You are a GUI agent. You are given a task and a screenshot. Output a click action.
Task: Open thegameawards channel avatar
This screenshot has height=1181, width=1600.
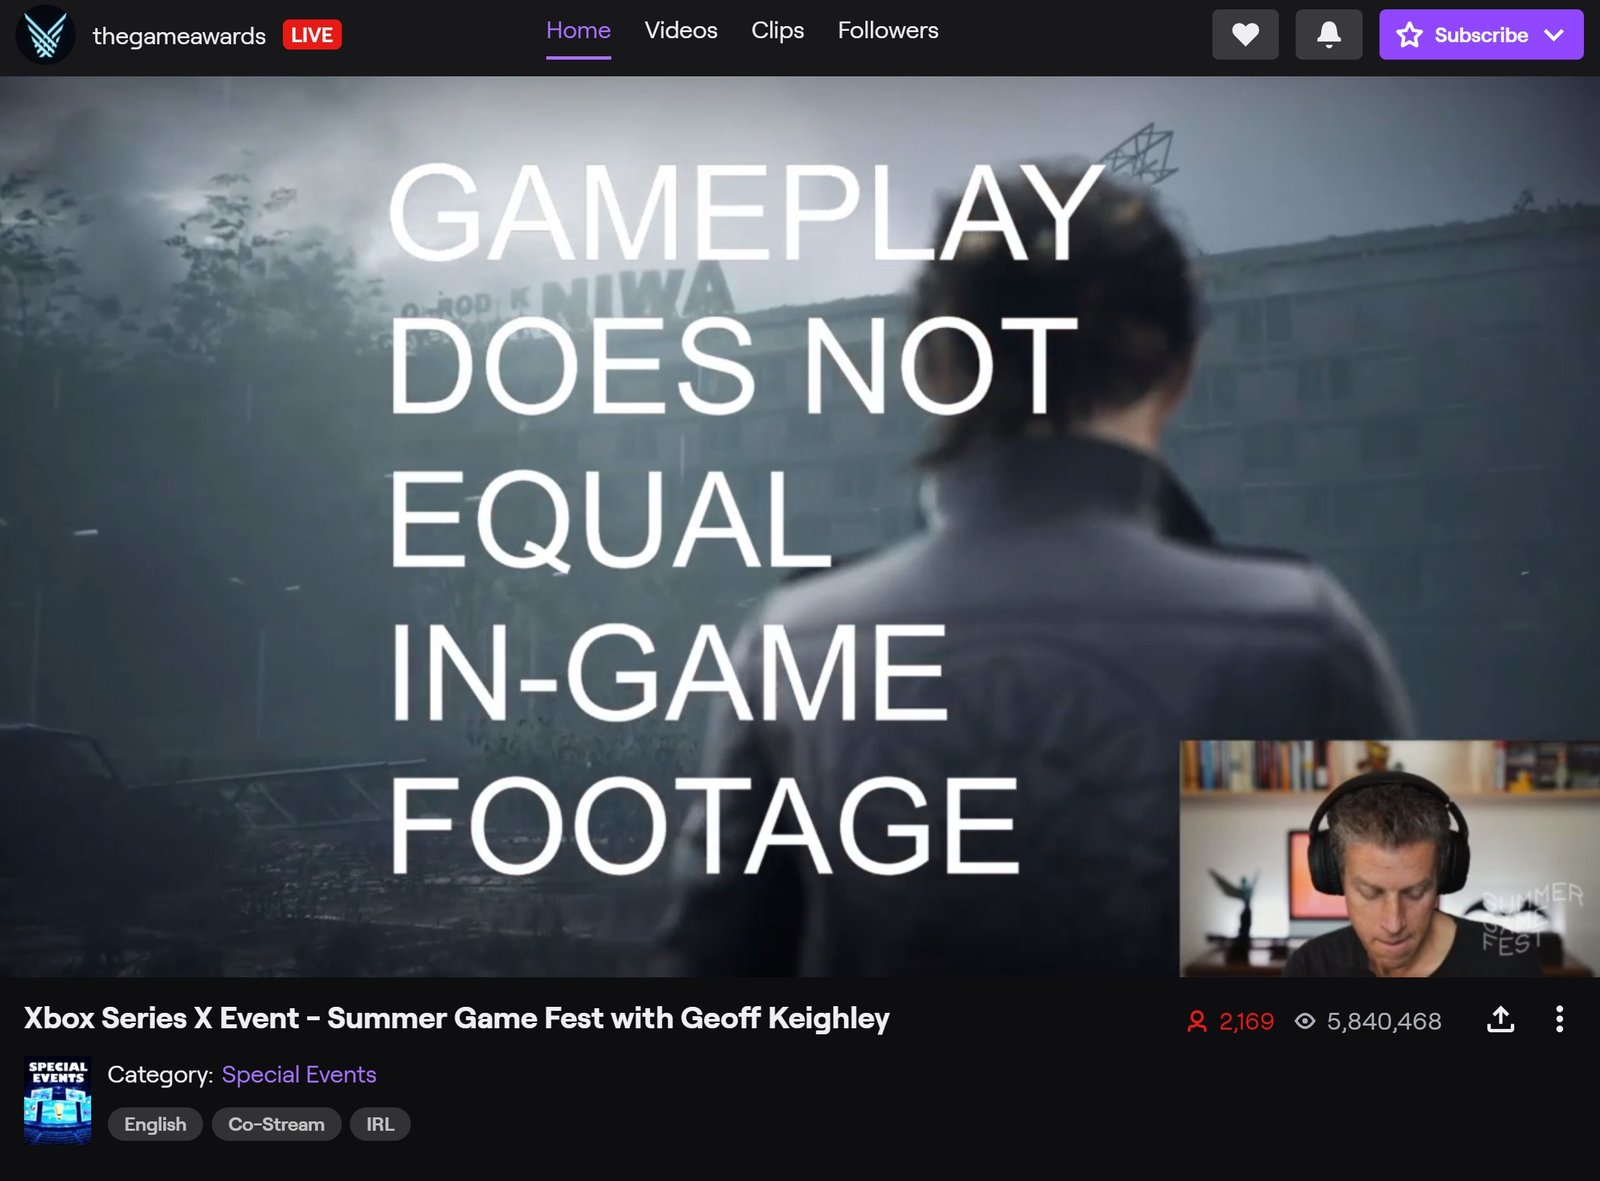point(45,35)
